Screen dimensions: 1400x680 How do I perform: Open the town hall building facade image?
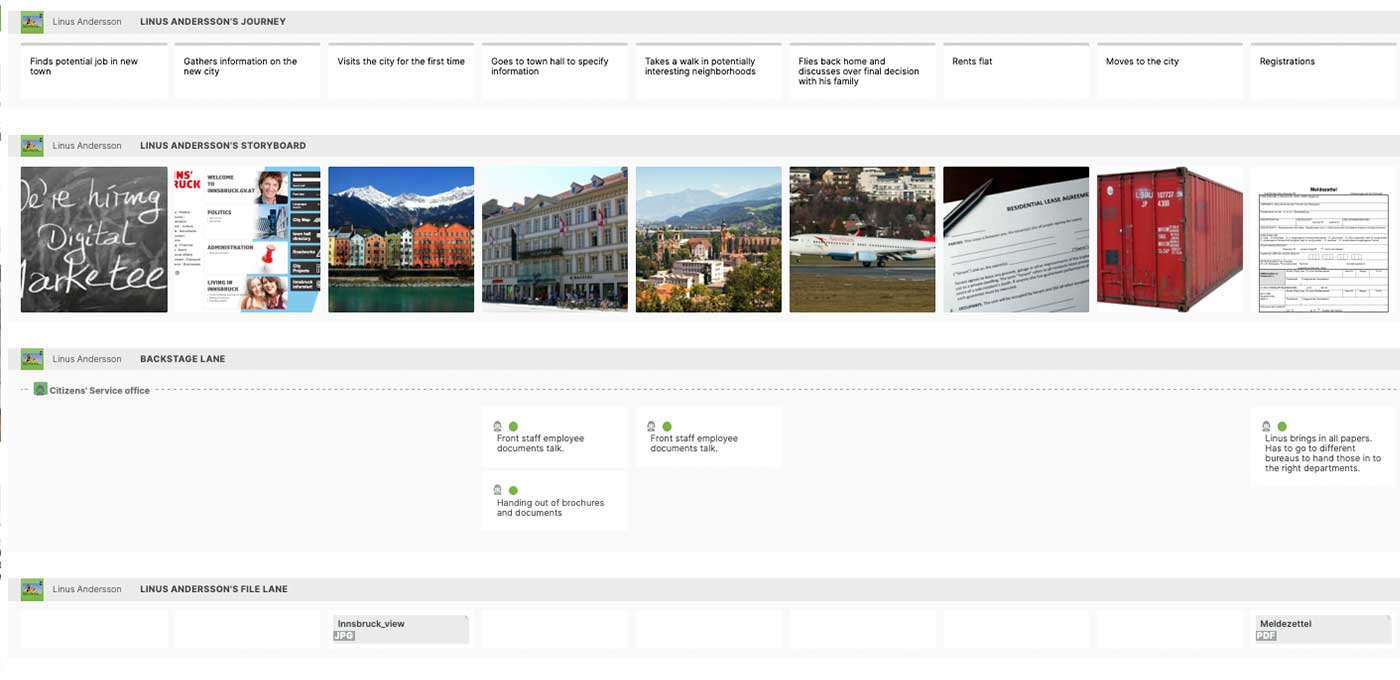555,240
